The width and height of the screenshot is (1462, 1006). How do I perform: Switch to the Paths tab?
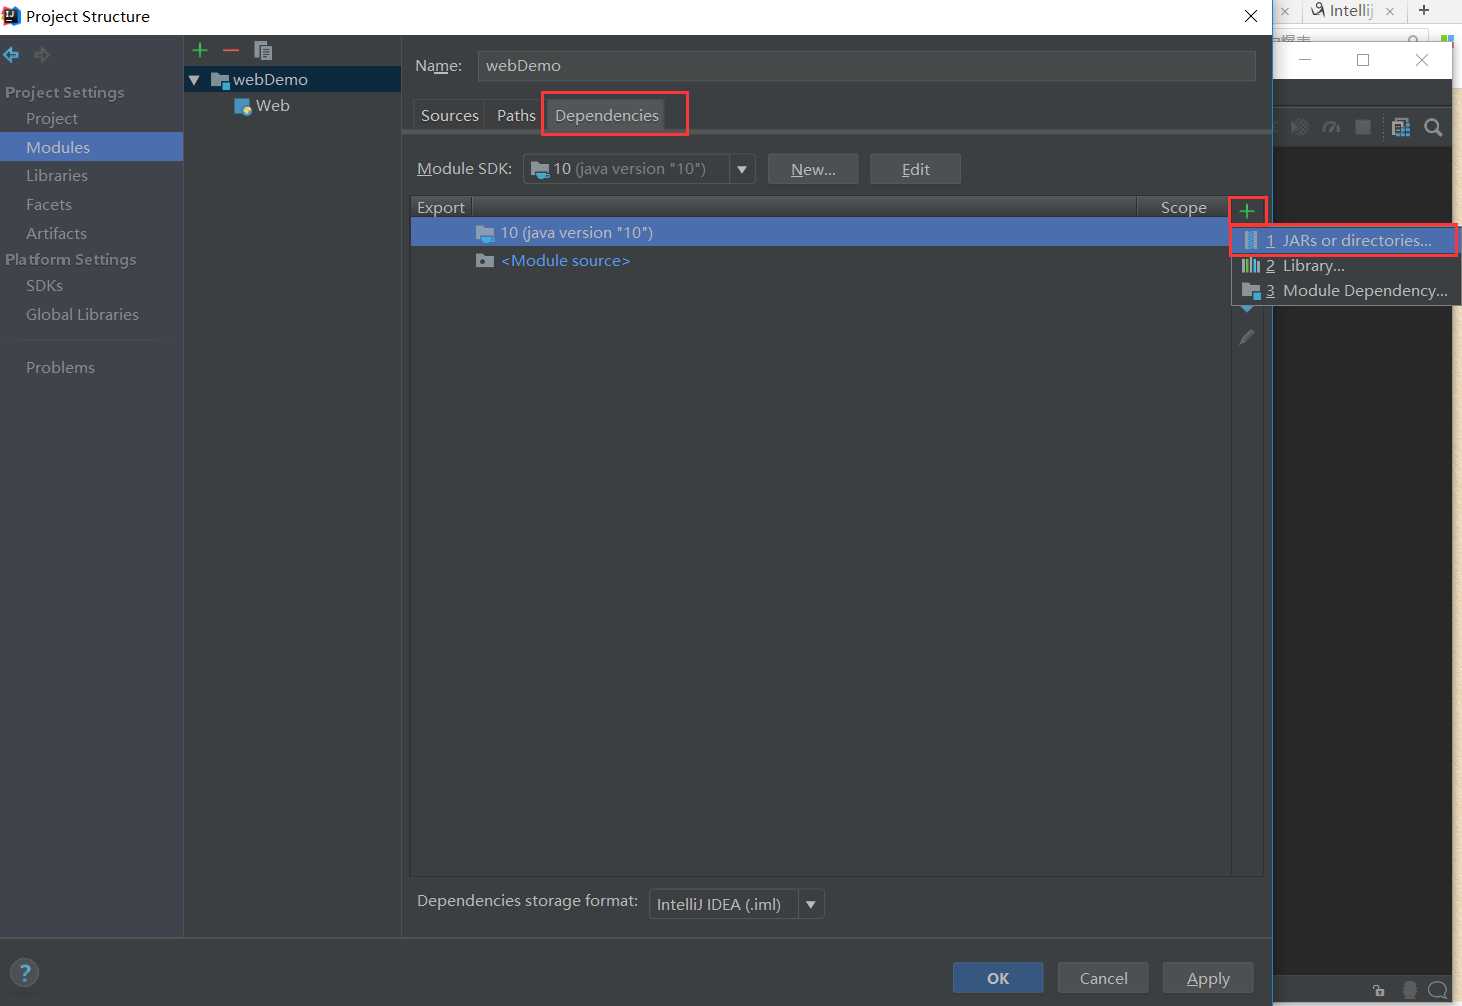pos(516,115)
